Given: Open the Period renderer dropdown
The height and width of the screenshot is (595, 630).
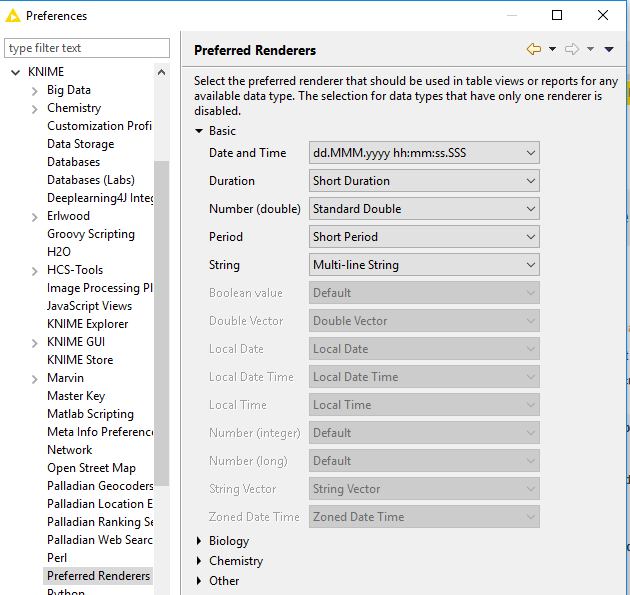Looking at the screenshot, I should pos(424,237).
